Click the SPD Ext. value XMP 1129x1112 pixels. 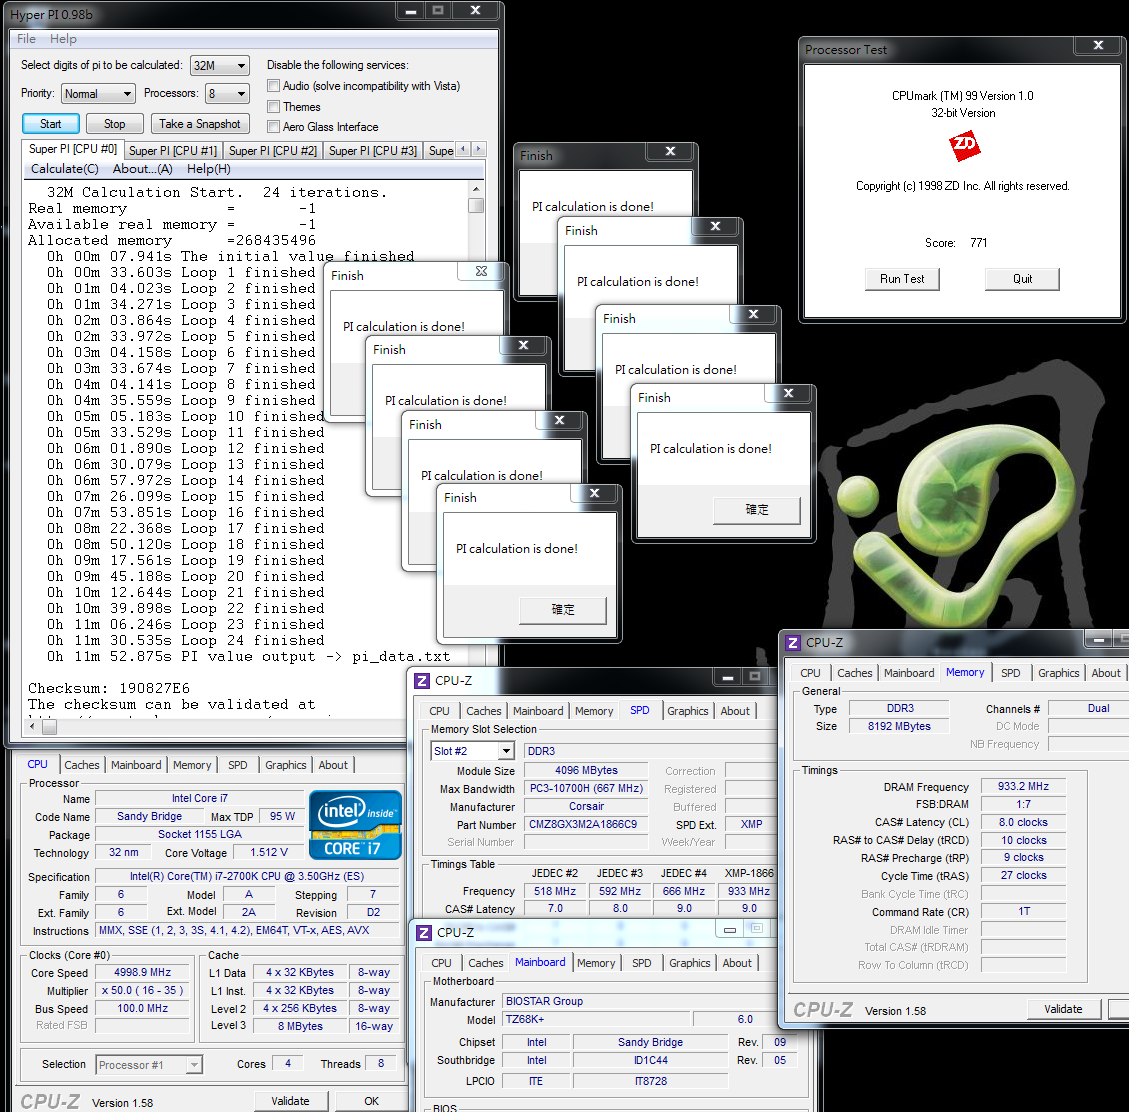pyautogui.click(x=751, y=824)
